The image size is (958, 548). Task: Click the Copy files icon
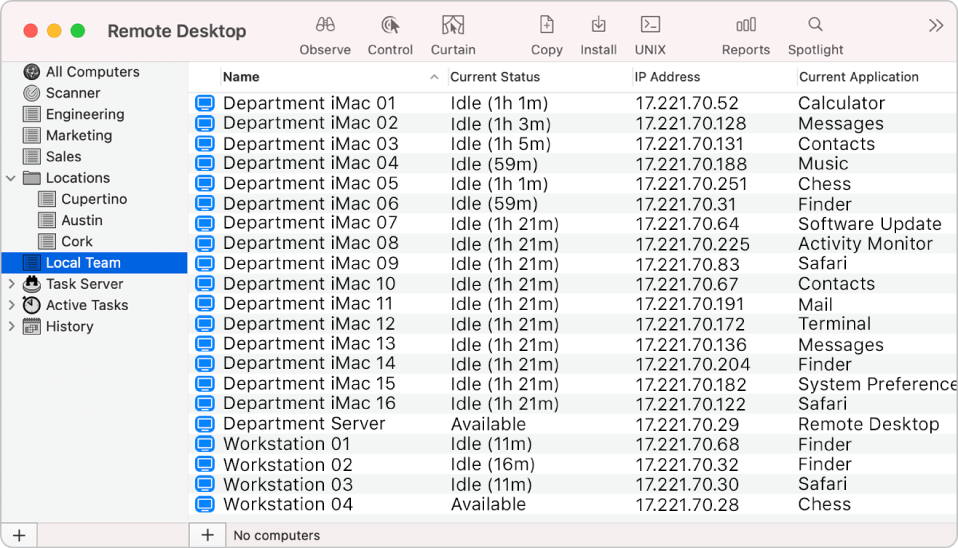coord(546,25)
